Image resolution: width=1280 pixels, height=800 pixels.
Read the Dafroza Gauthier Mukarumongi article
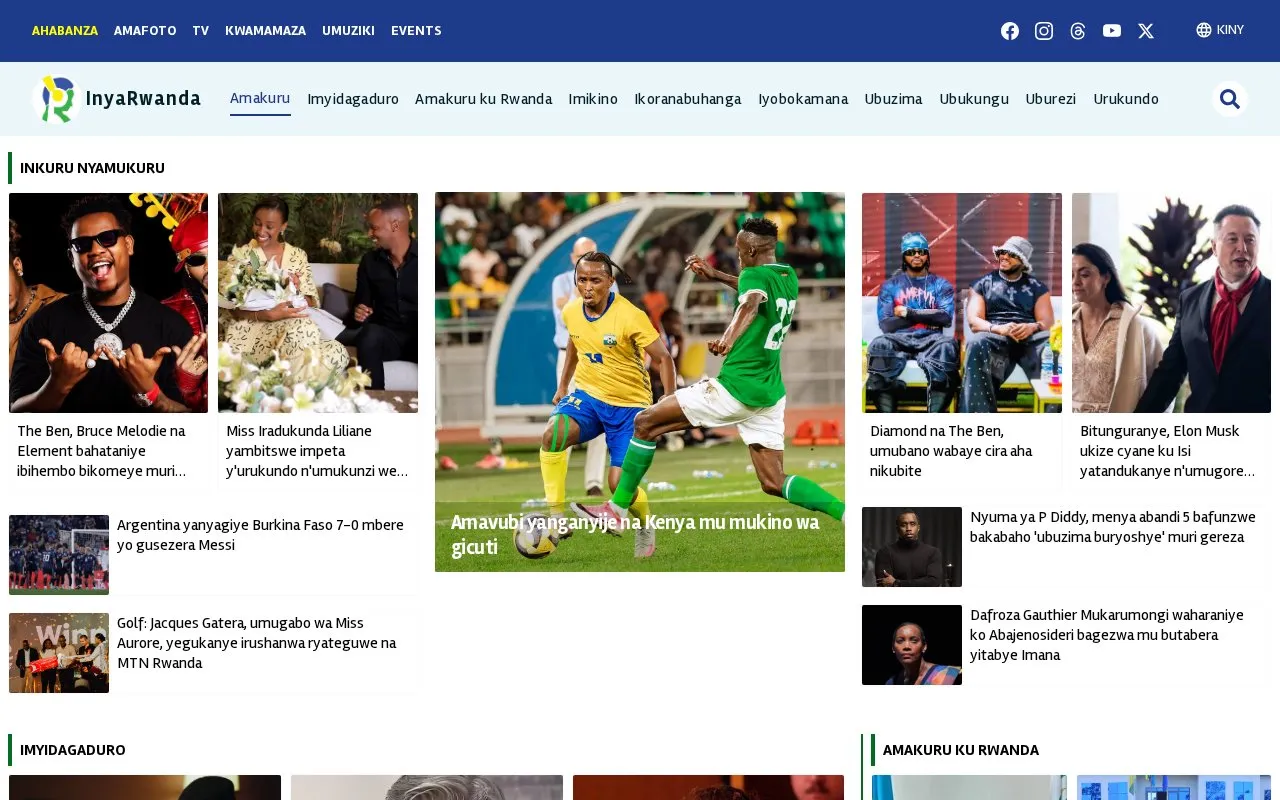tap(1107, 635)
